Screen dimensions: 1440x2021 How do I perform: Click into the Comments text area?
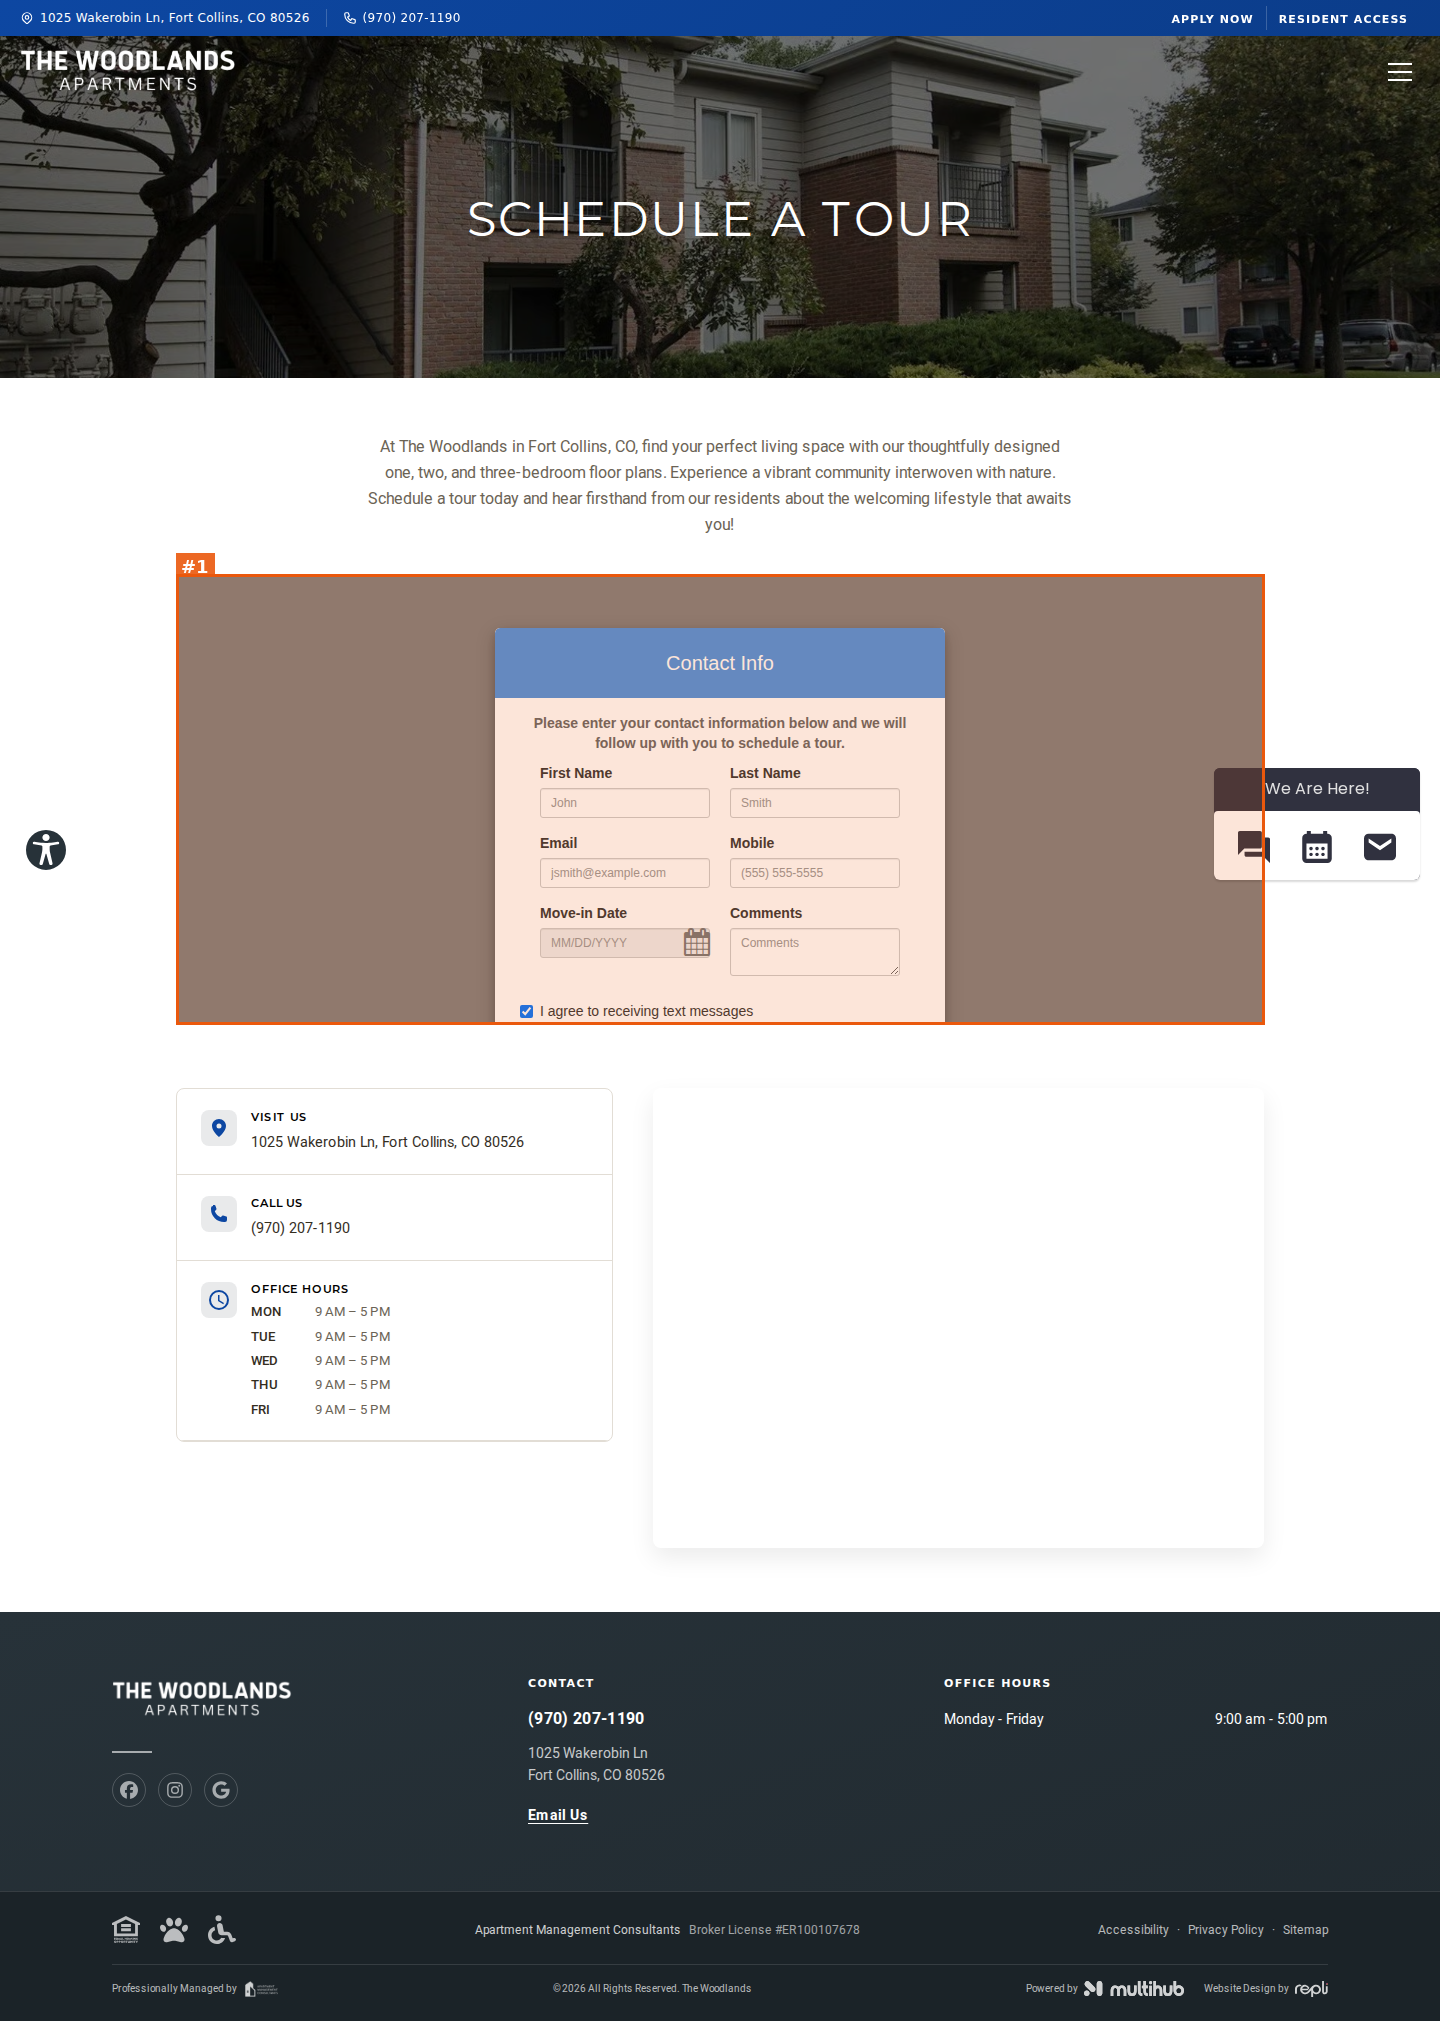point(815,952)
